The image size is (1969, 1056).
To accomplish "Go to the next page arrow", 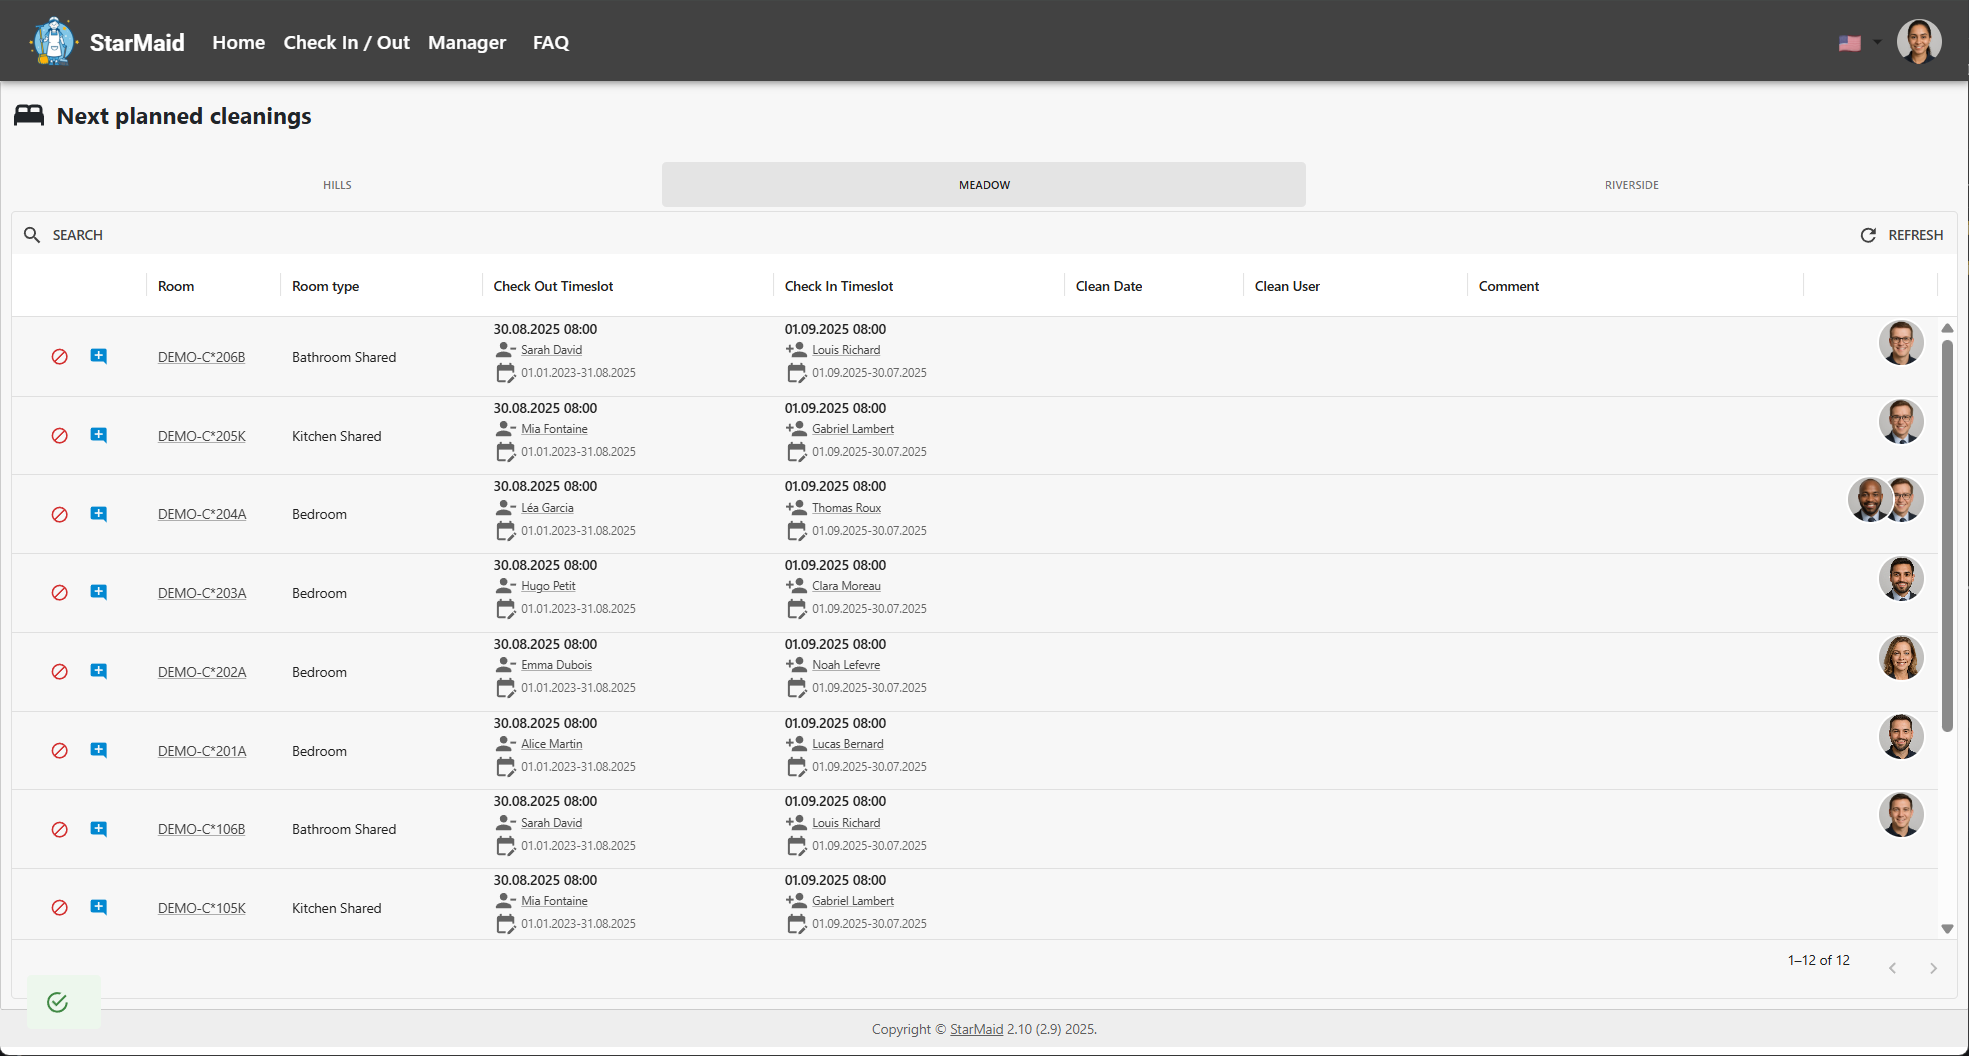I will (1934, 968).
